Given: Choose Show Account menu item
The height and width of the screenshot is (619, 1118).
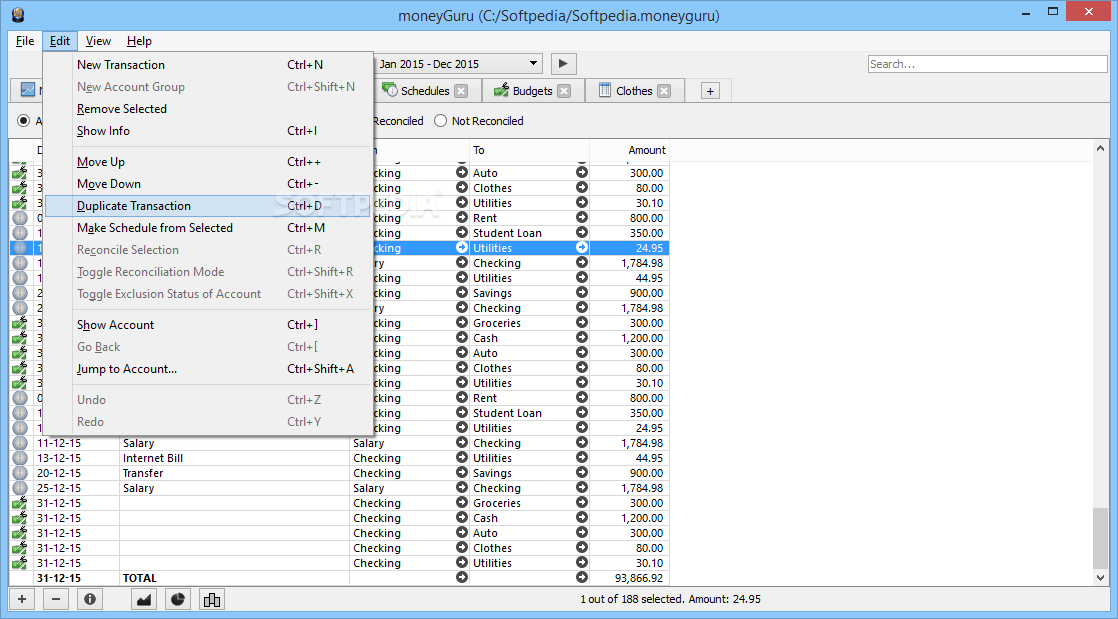Looking at the screenshot, I should tap(208, 325).
